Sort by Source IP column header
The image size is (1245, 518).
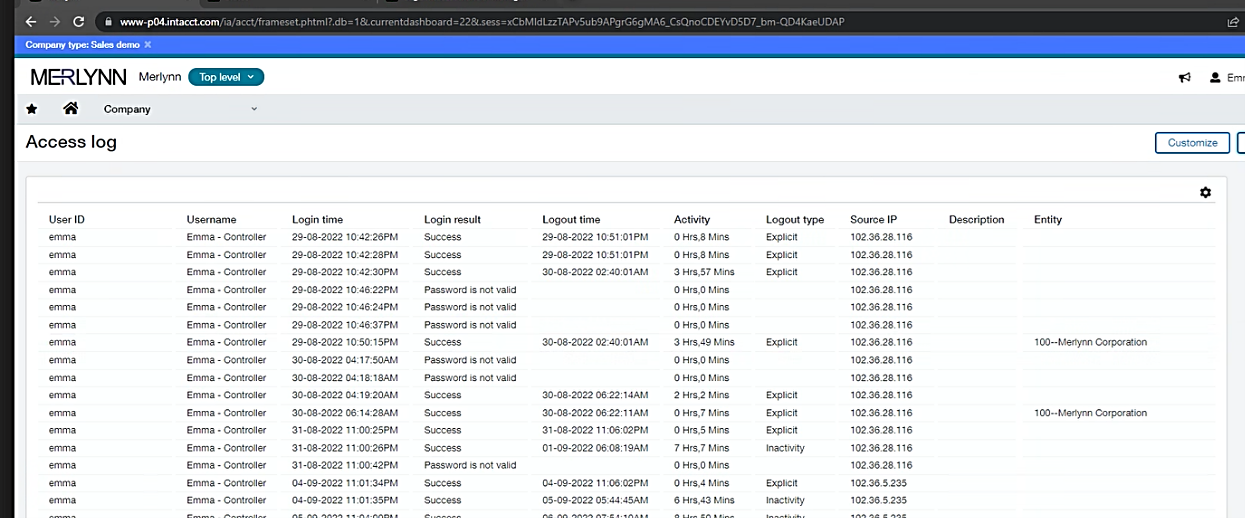tap(874, 219)
